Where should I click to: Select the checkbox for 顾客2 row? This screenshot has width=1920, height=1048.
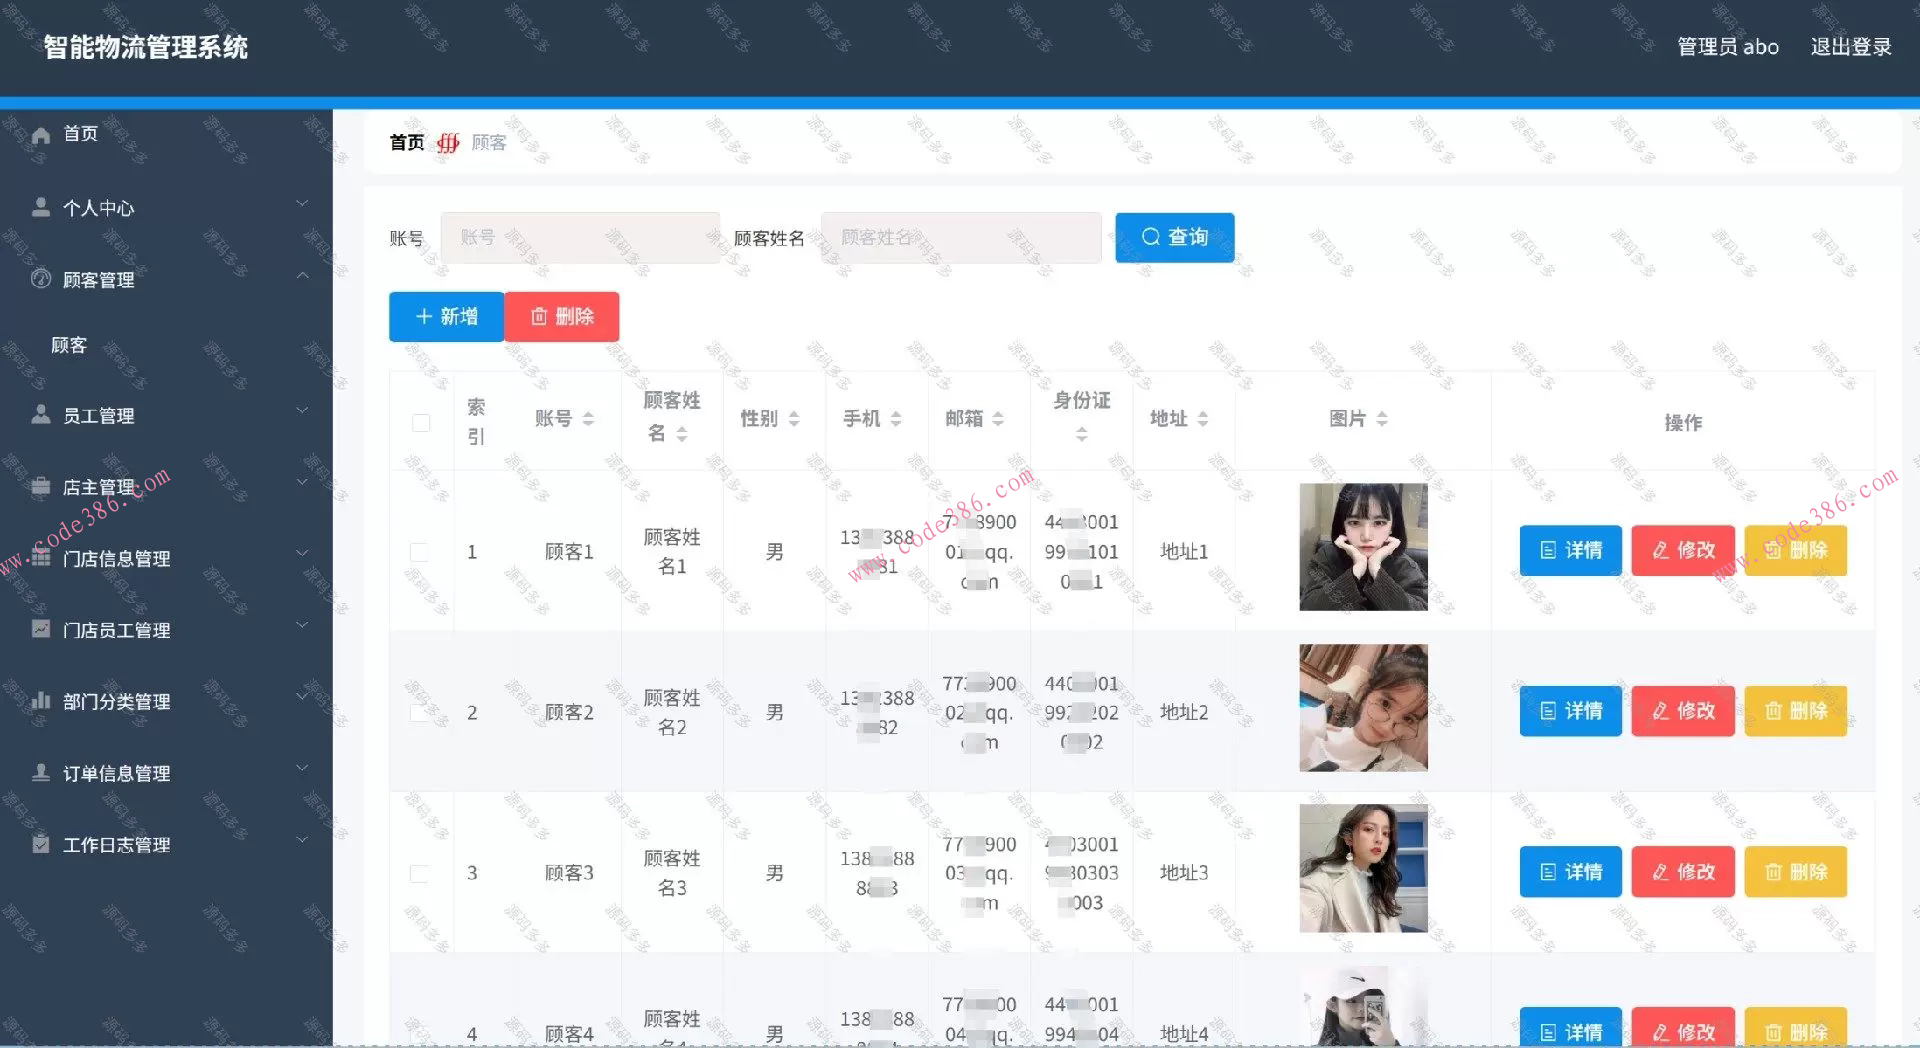tap(420, 711)
